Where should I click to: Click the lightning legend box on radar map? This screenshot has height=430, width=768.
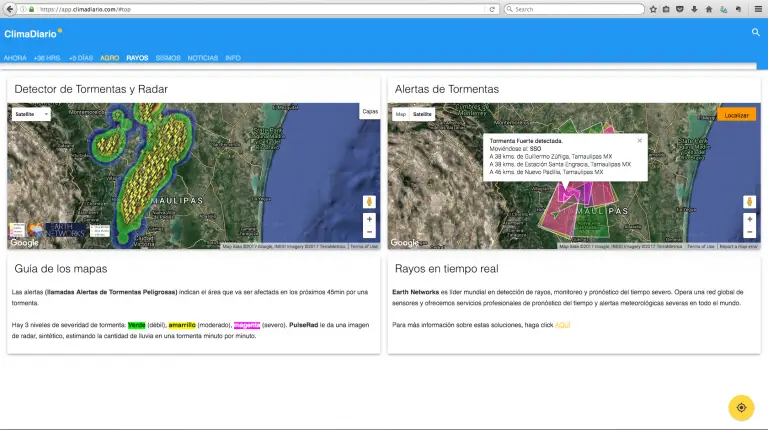pyautogui.click(x=100, y=230)
